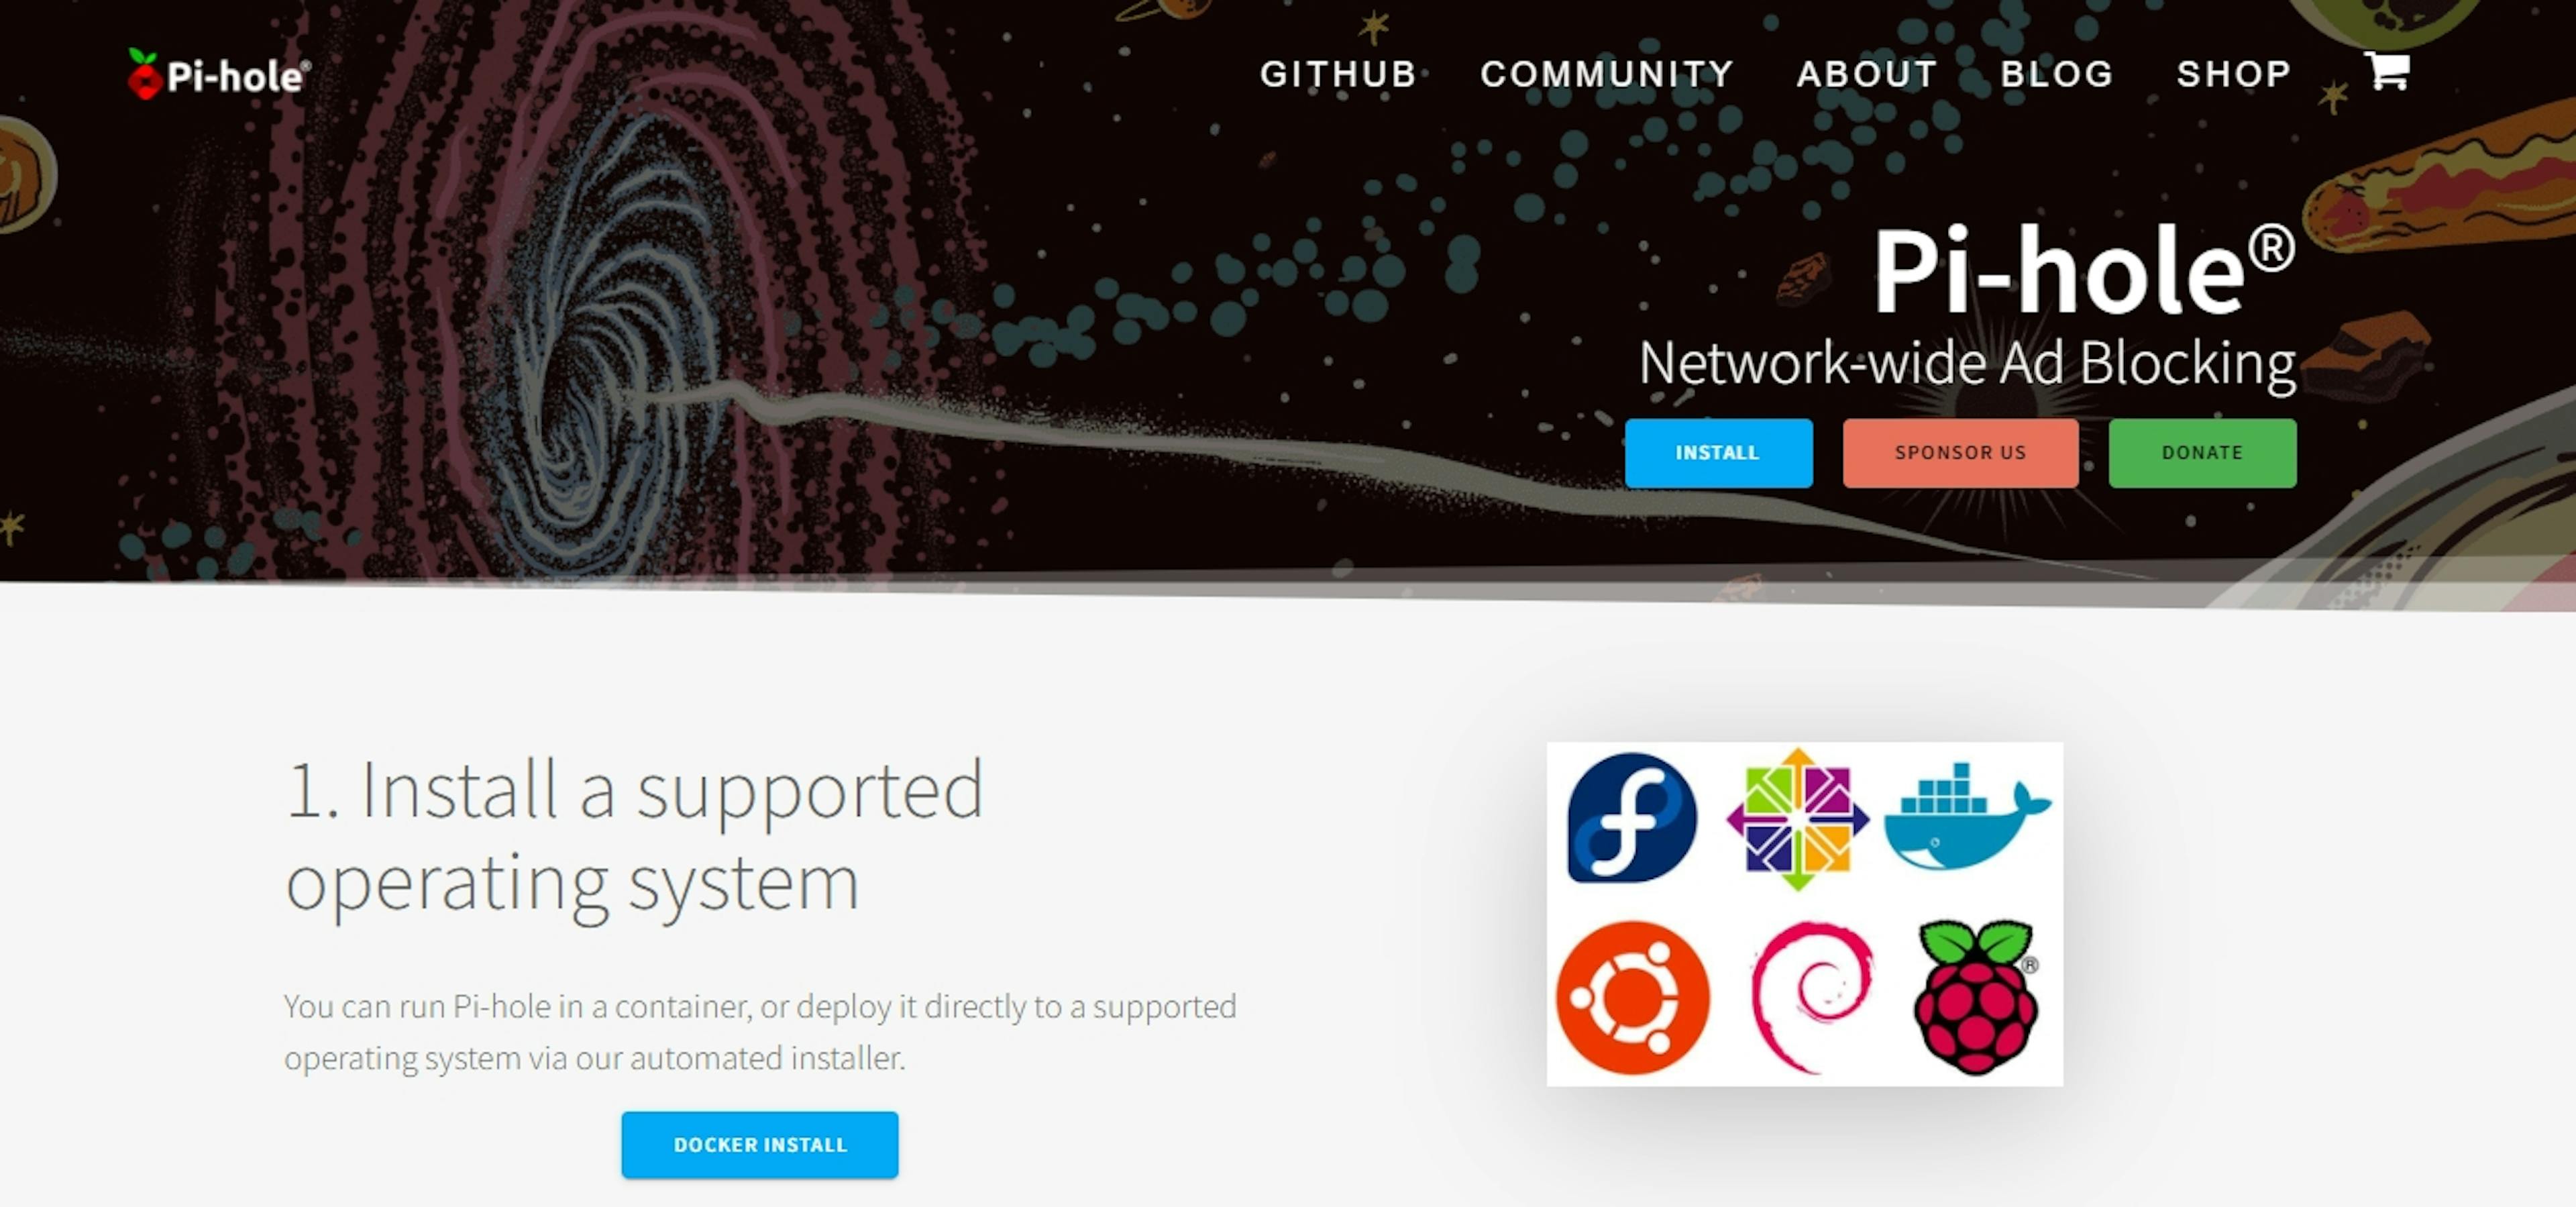The image size is (2576, 1207).
Task: Click the blue INSTALL button
Action: click(1718, 453)
